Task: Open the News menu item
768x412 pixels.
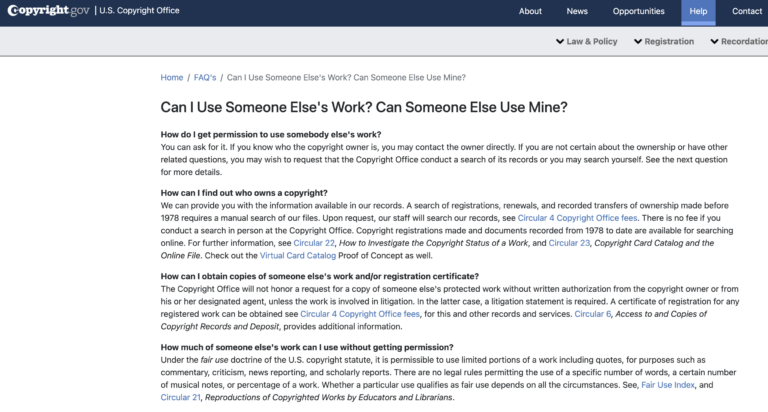Action: pos(577,12)
